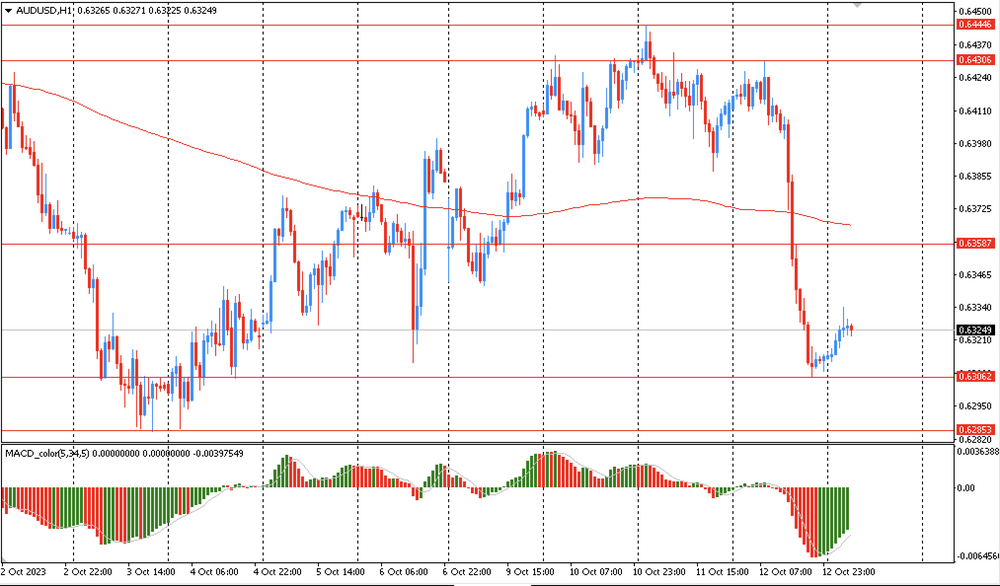Click the 0.64500 value on price scale
This screenshot has width=1000, height=586.
974,12
